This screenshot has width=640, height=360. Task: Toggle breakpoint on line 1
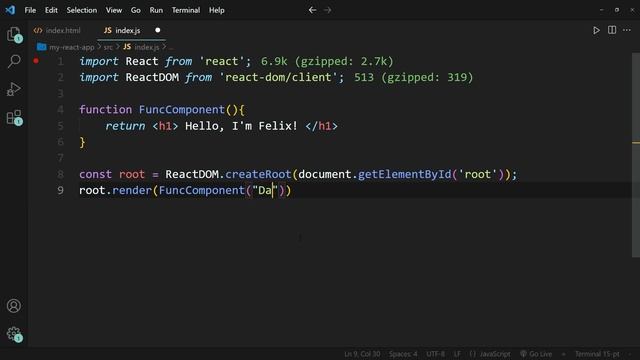(x=36, y=61)
